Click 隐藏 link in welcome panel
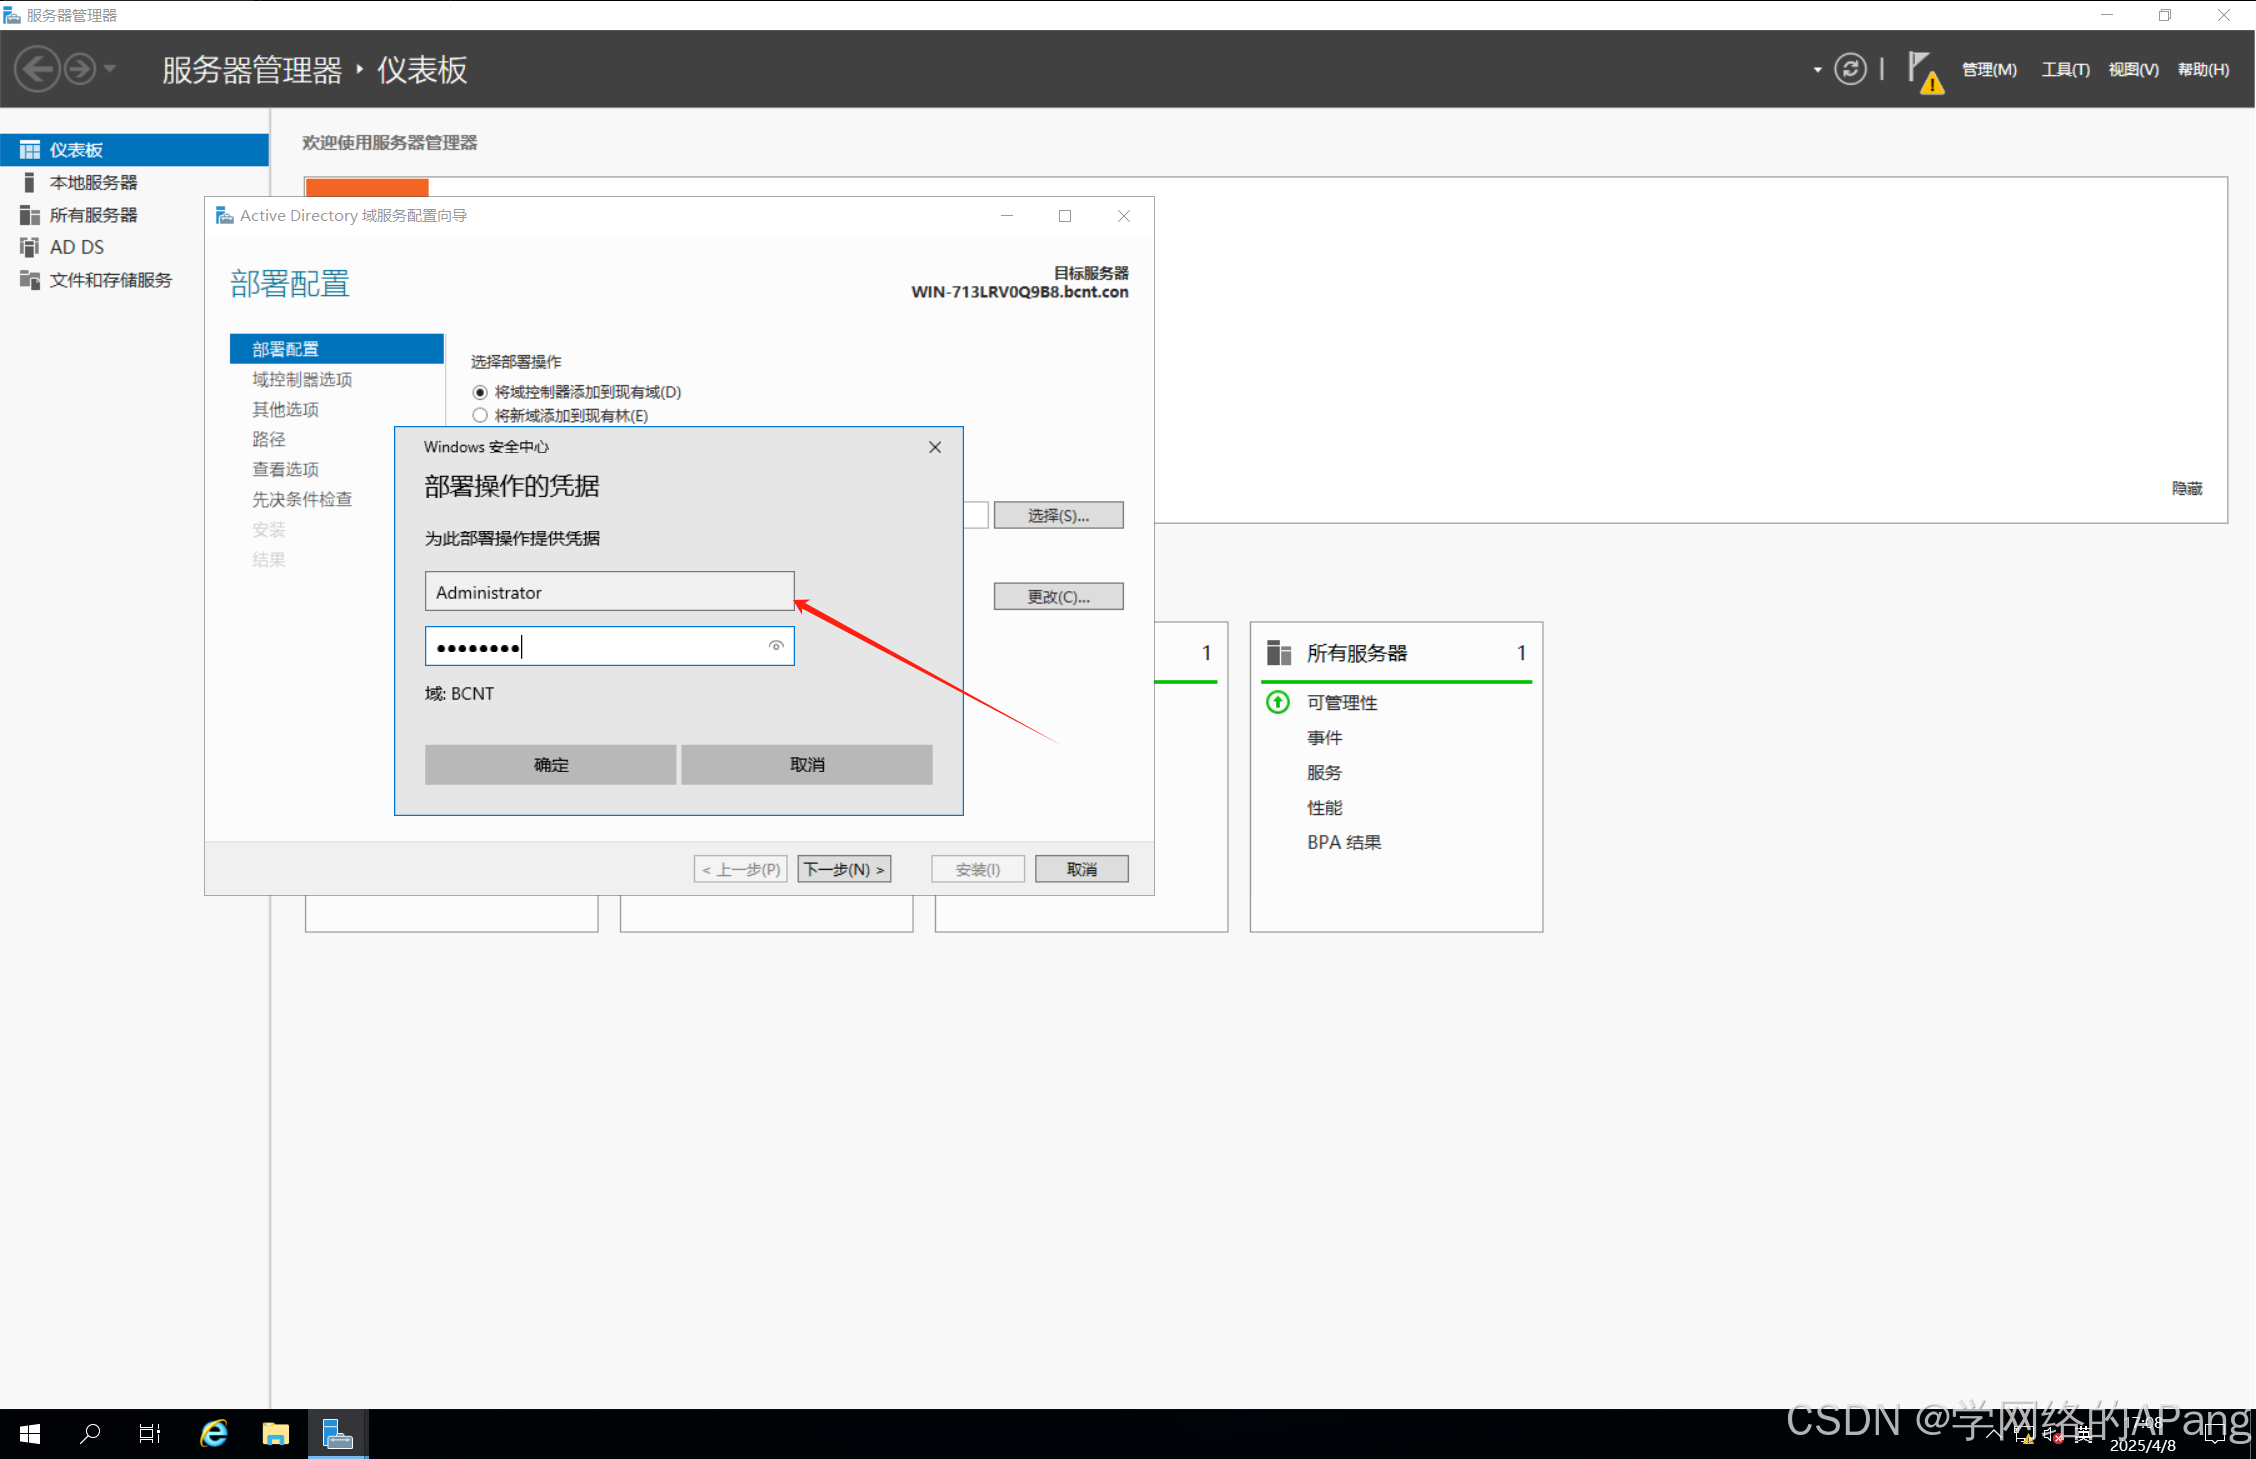 coord(2186,488)
